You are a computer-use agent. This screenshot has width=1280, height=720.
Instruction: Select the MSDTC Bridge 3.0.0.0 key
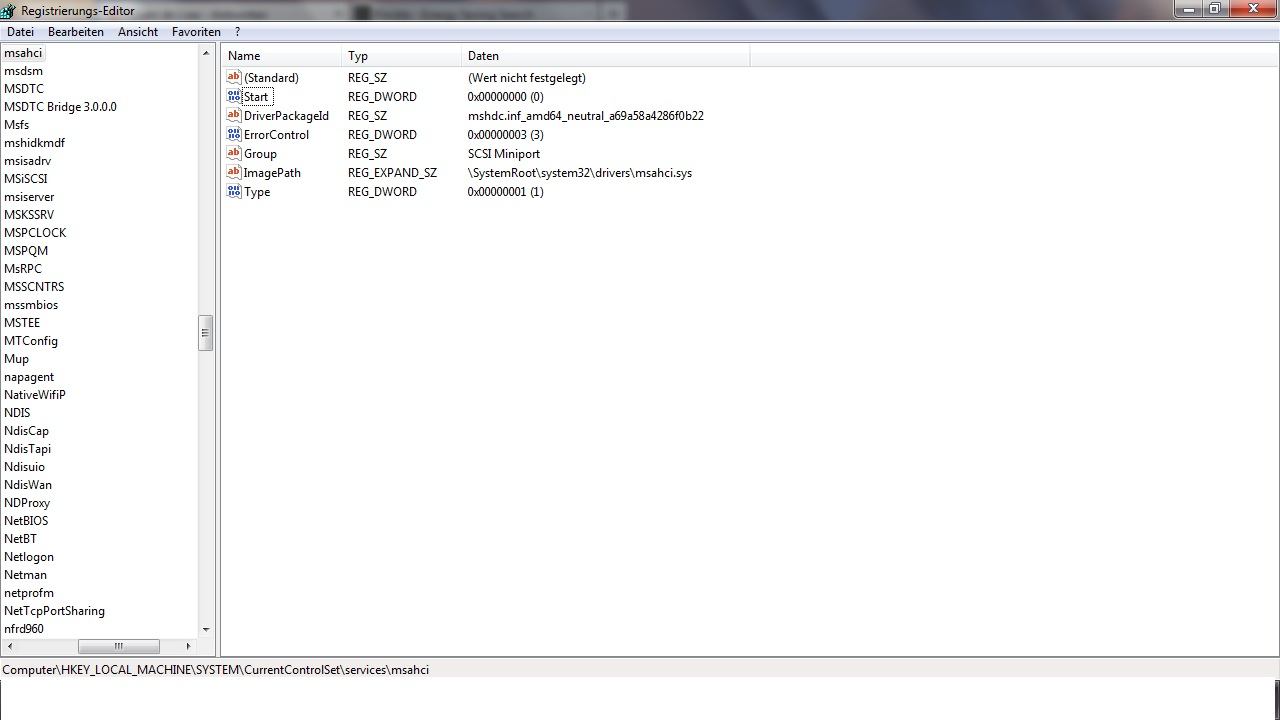click(x=60, y=107)
